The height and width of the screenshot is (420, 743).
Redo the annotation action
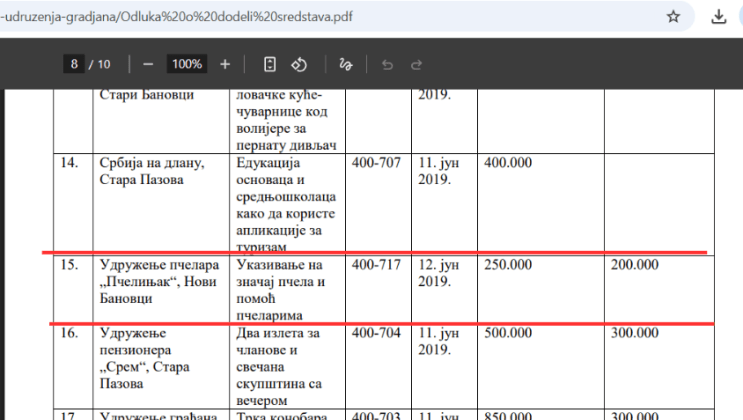[416, 64]
